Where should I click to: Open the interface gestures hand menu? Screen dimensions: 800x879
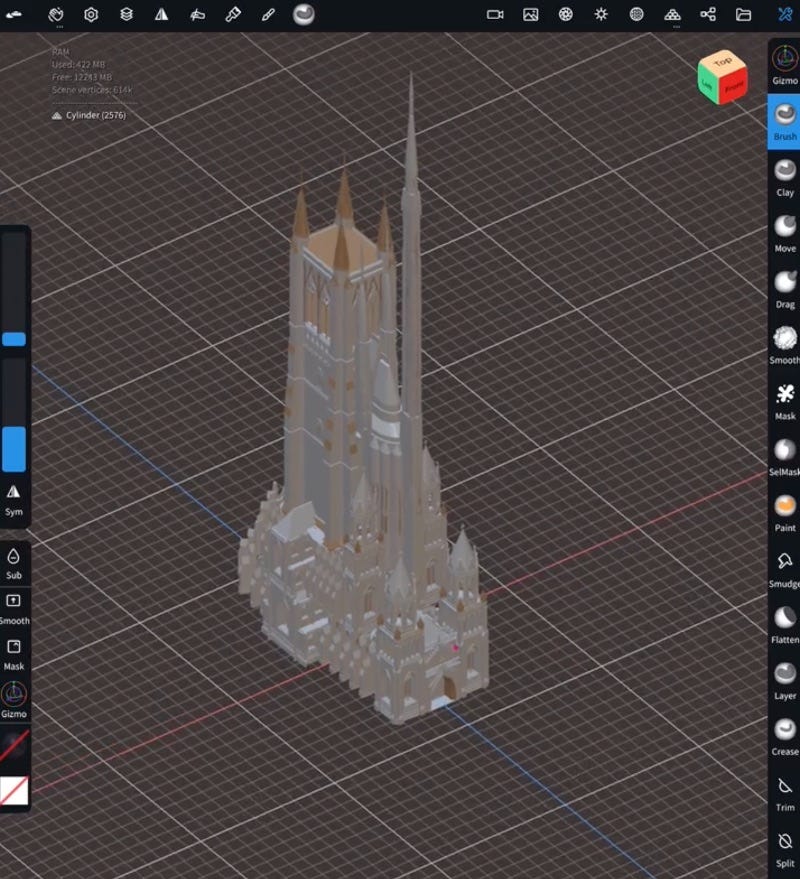[x=56, y=15]
